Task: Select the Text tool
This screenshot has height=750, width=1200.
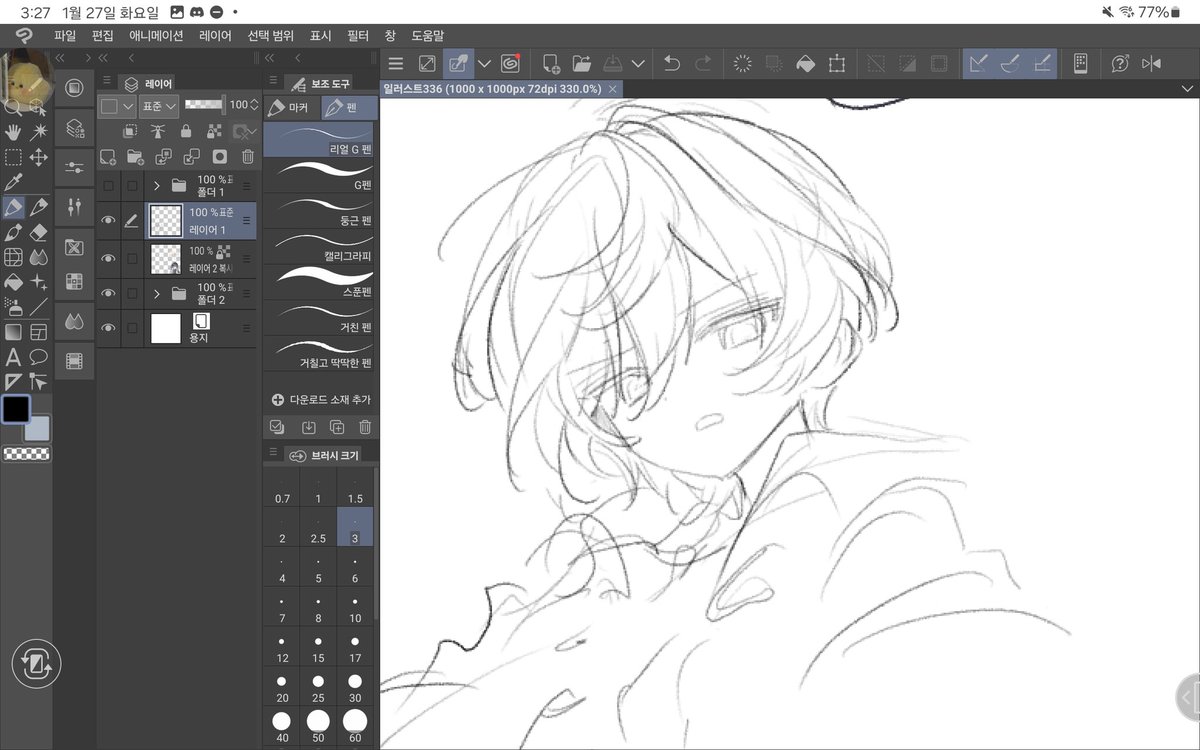Action: [13, 357]
